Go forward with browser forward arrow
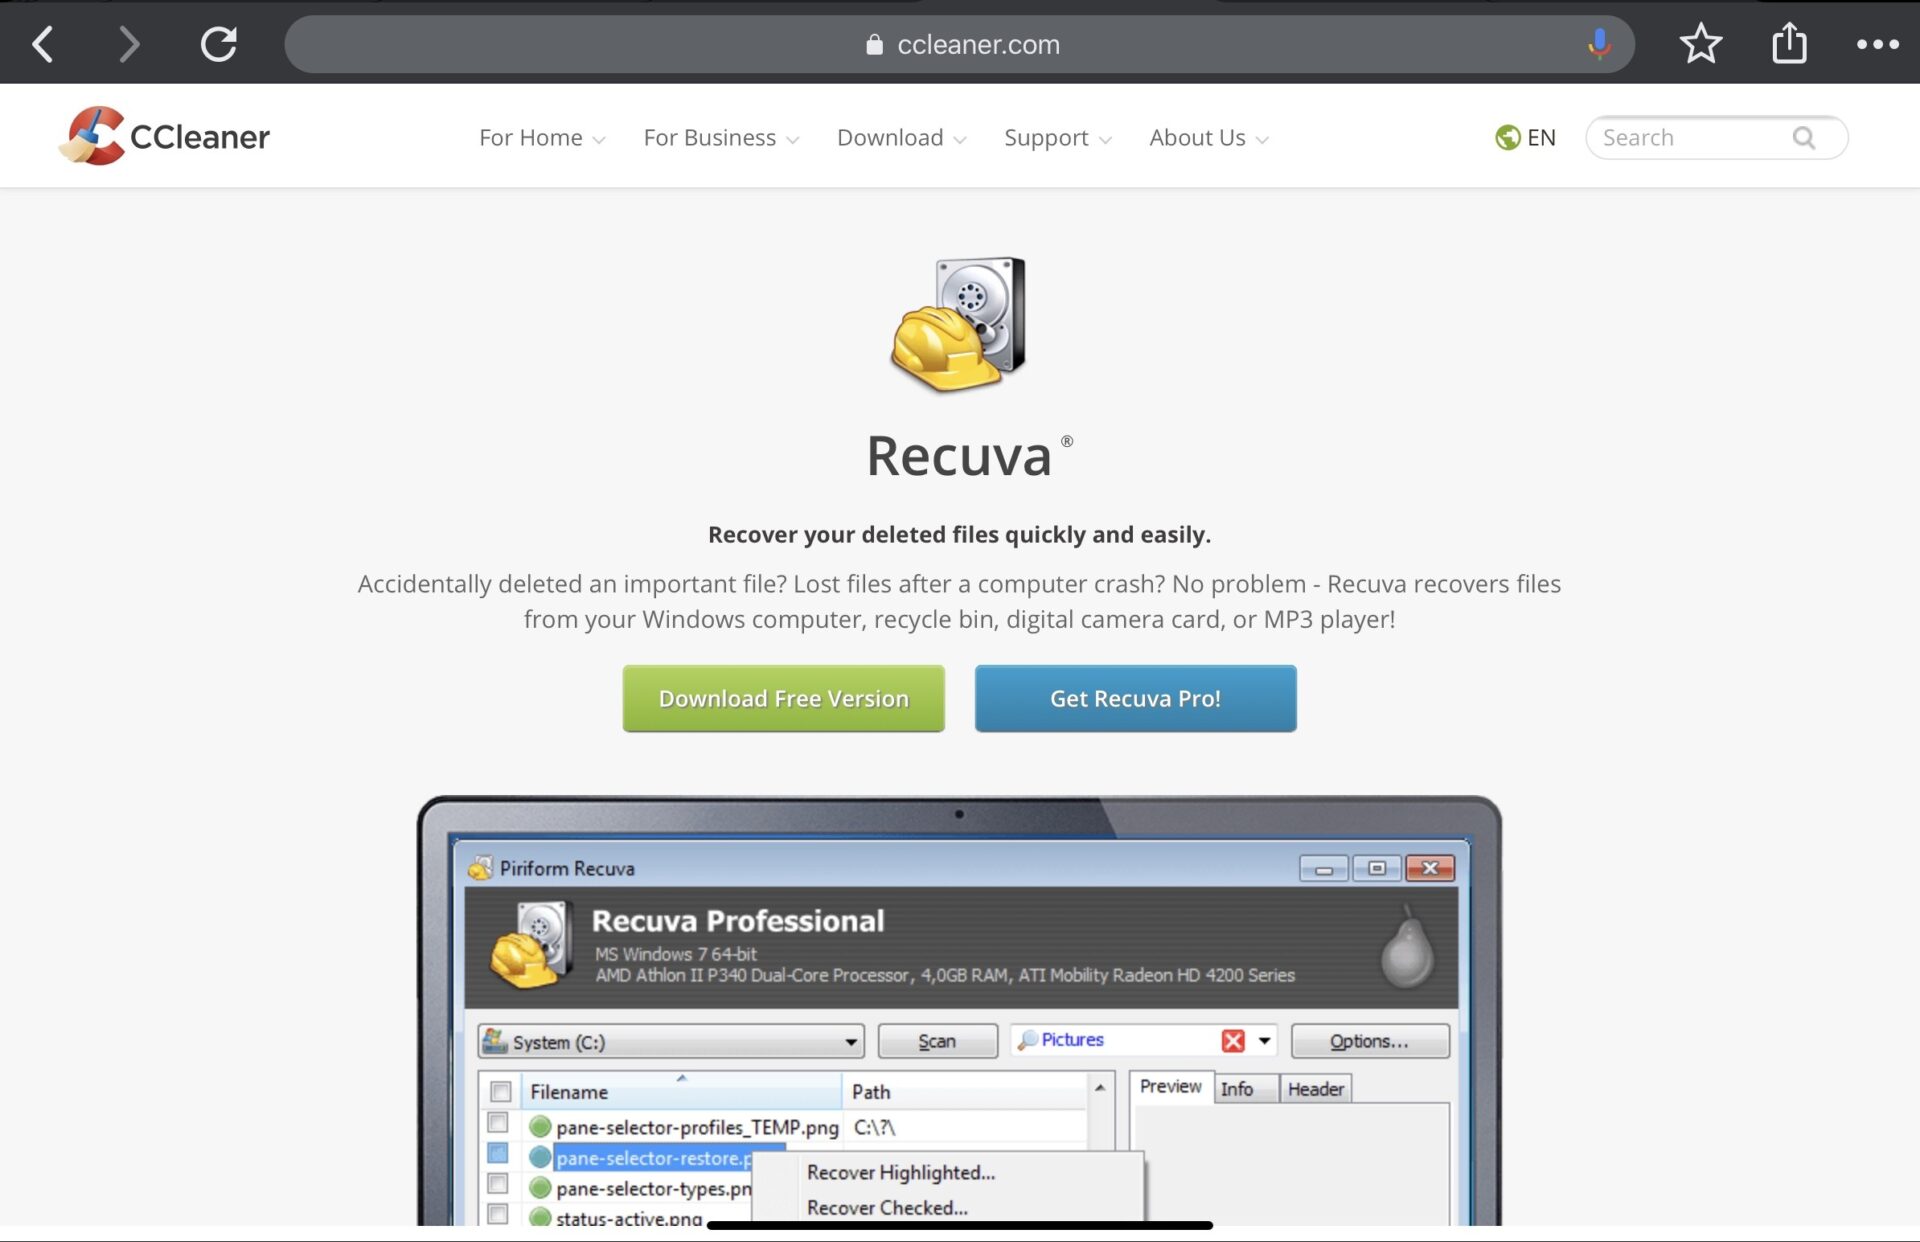1920x1242 pixels. 129,44
